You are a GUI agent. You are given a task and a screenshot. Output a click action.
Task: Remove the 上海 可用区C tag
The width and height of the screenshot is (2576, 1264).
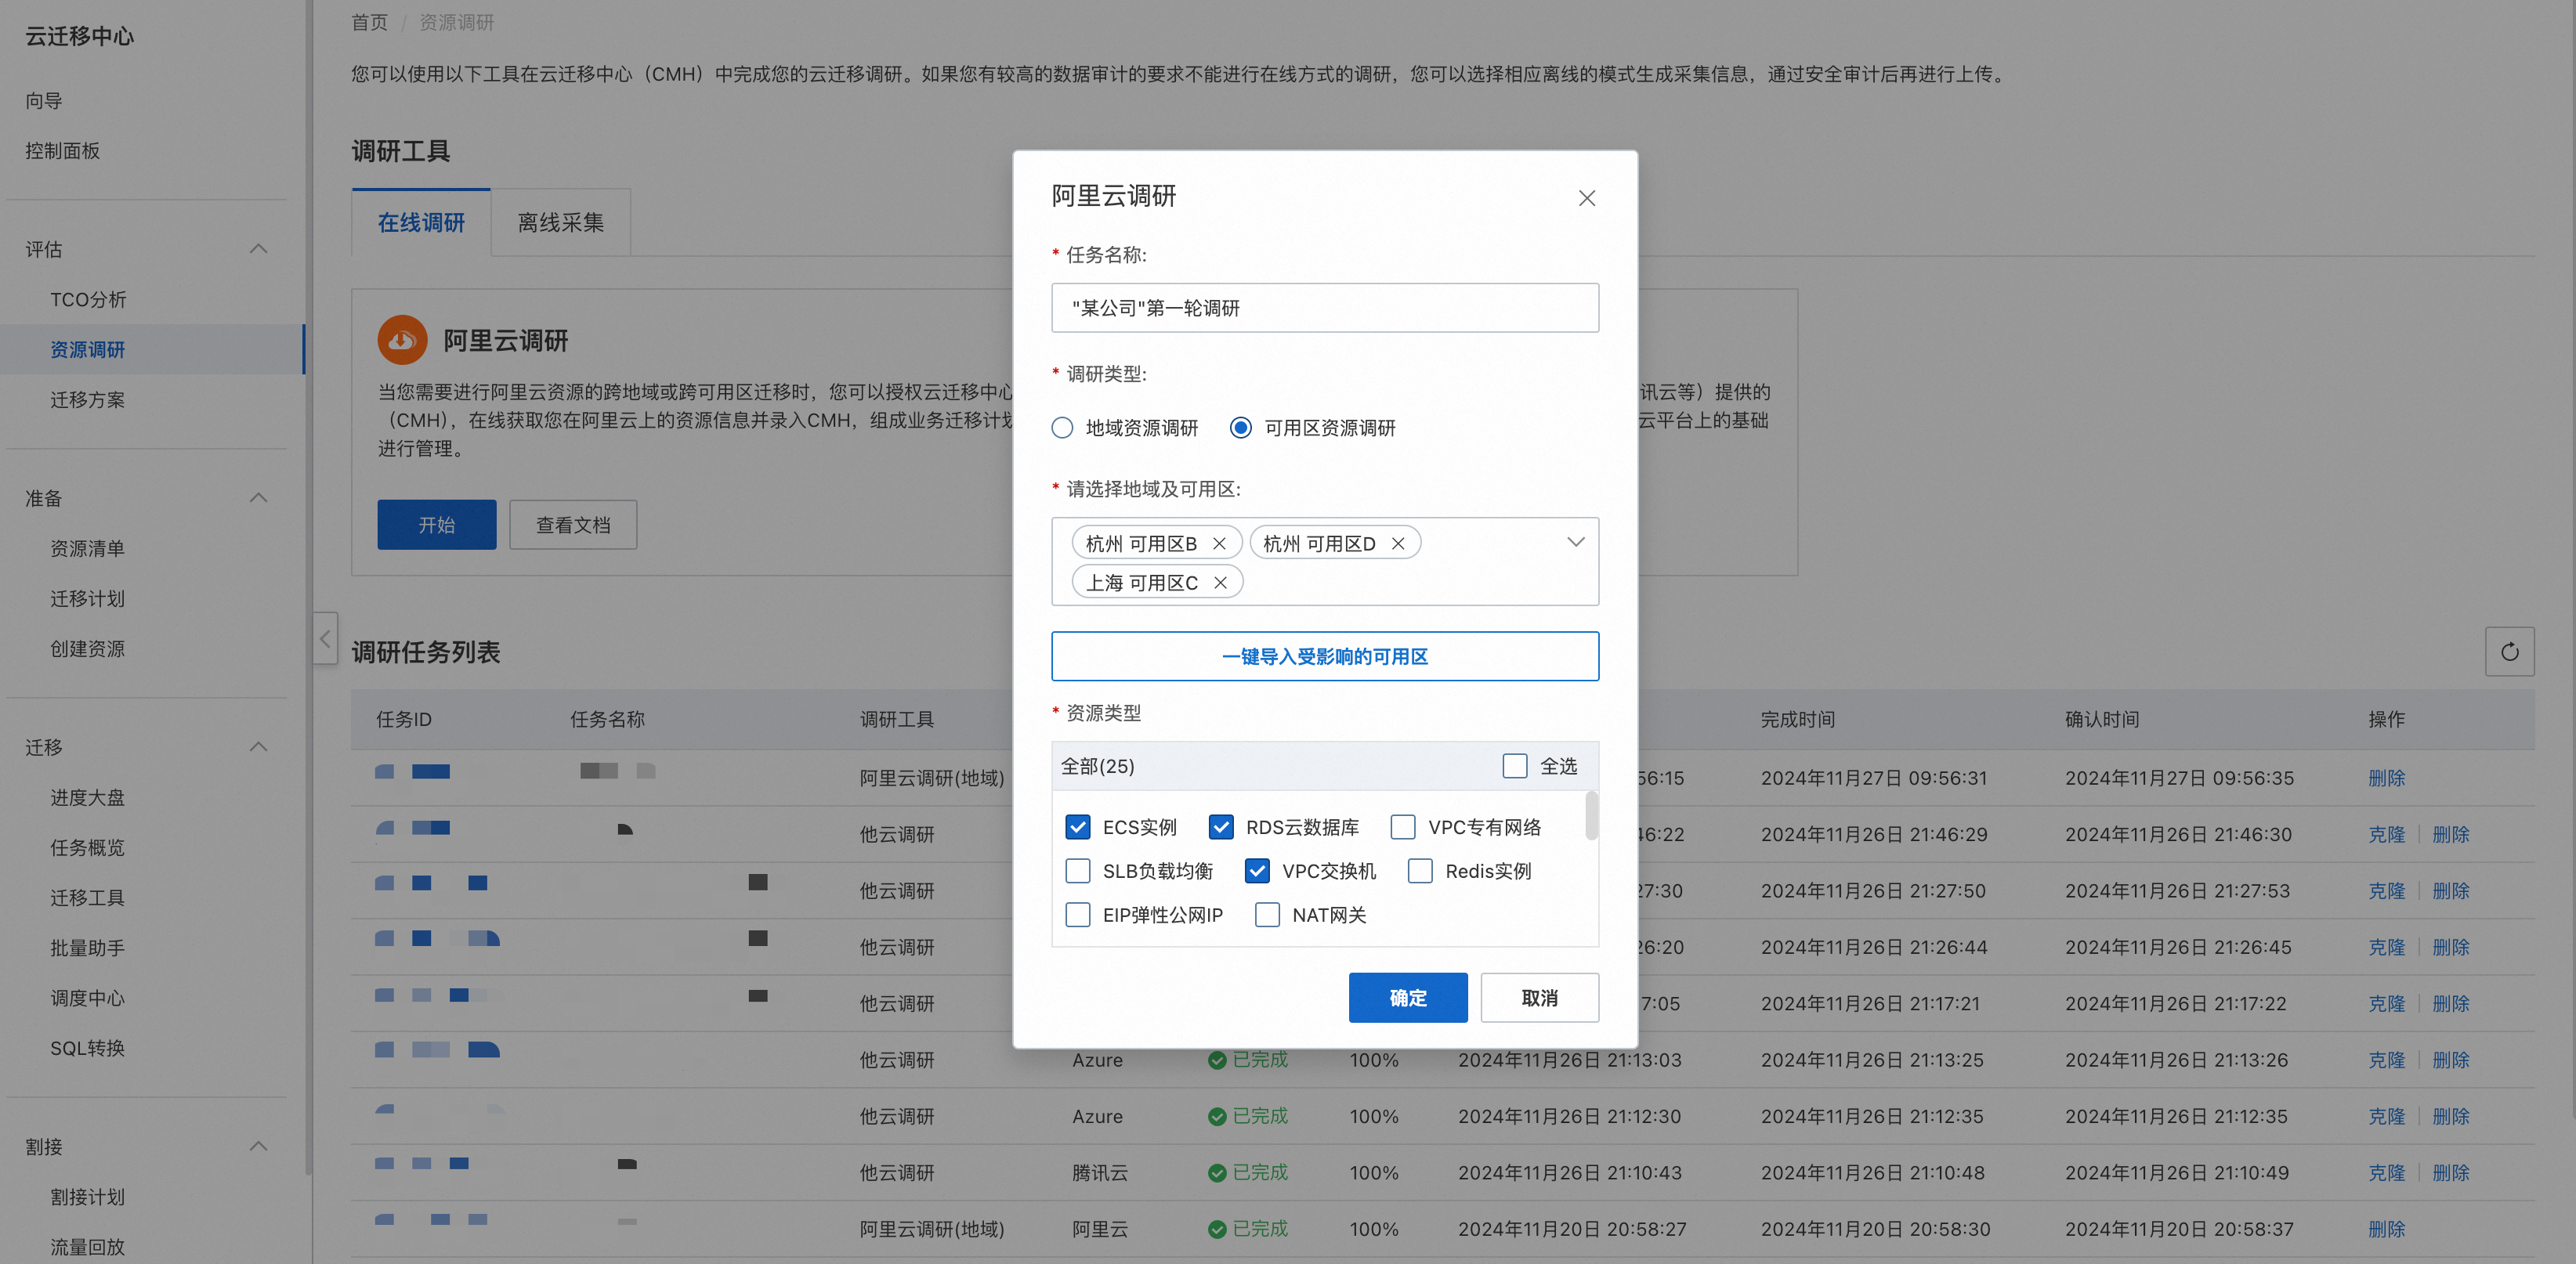point(1220,582)
